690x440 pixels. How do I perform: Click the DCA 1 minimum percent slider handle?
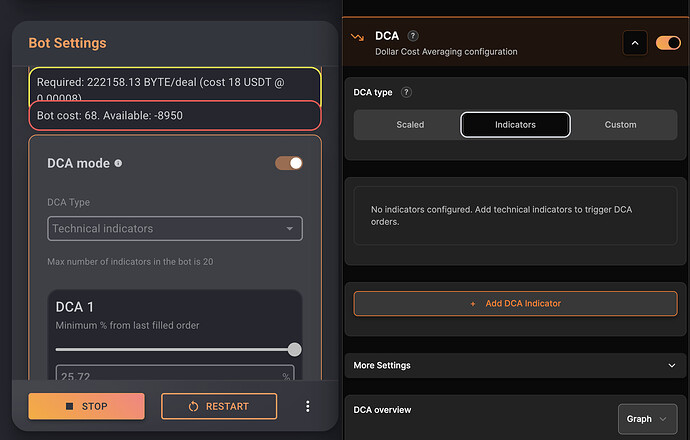pyautogui.click(x=294, y=350)
